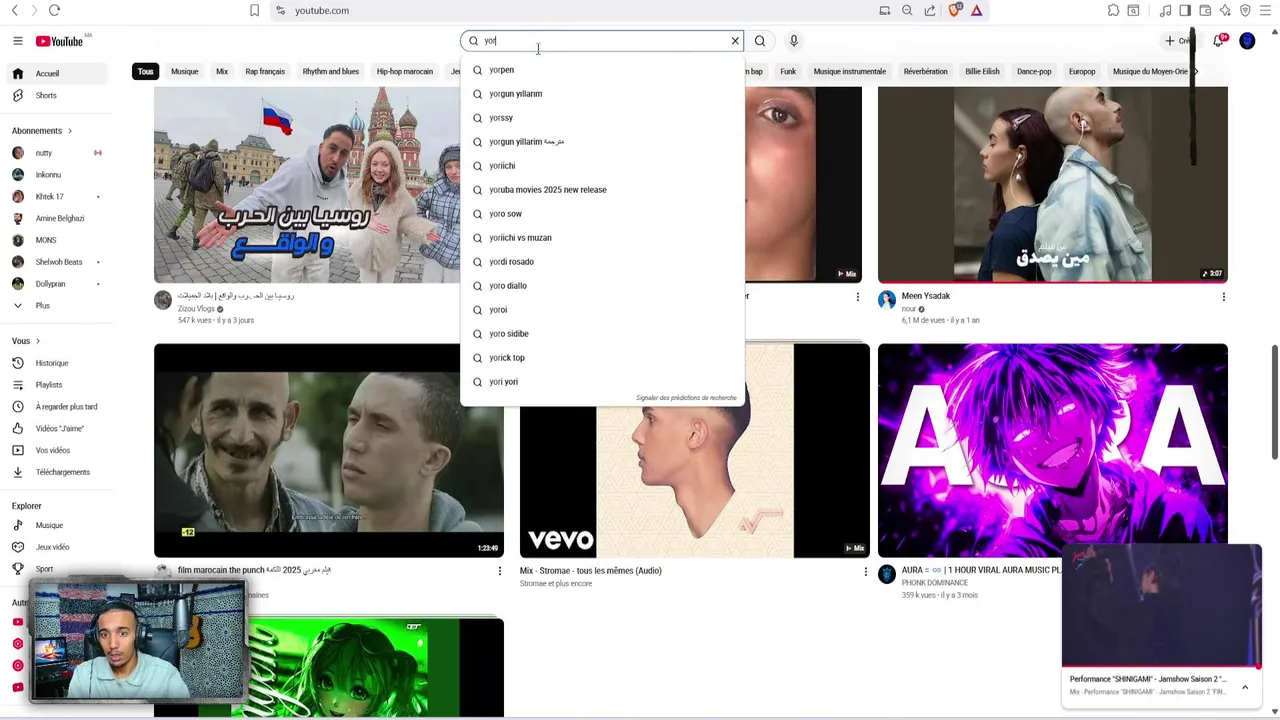
Task: Open site settings icon in address bar
Action: (x=281, y=10)
